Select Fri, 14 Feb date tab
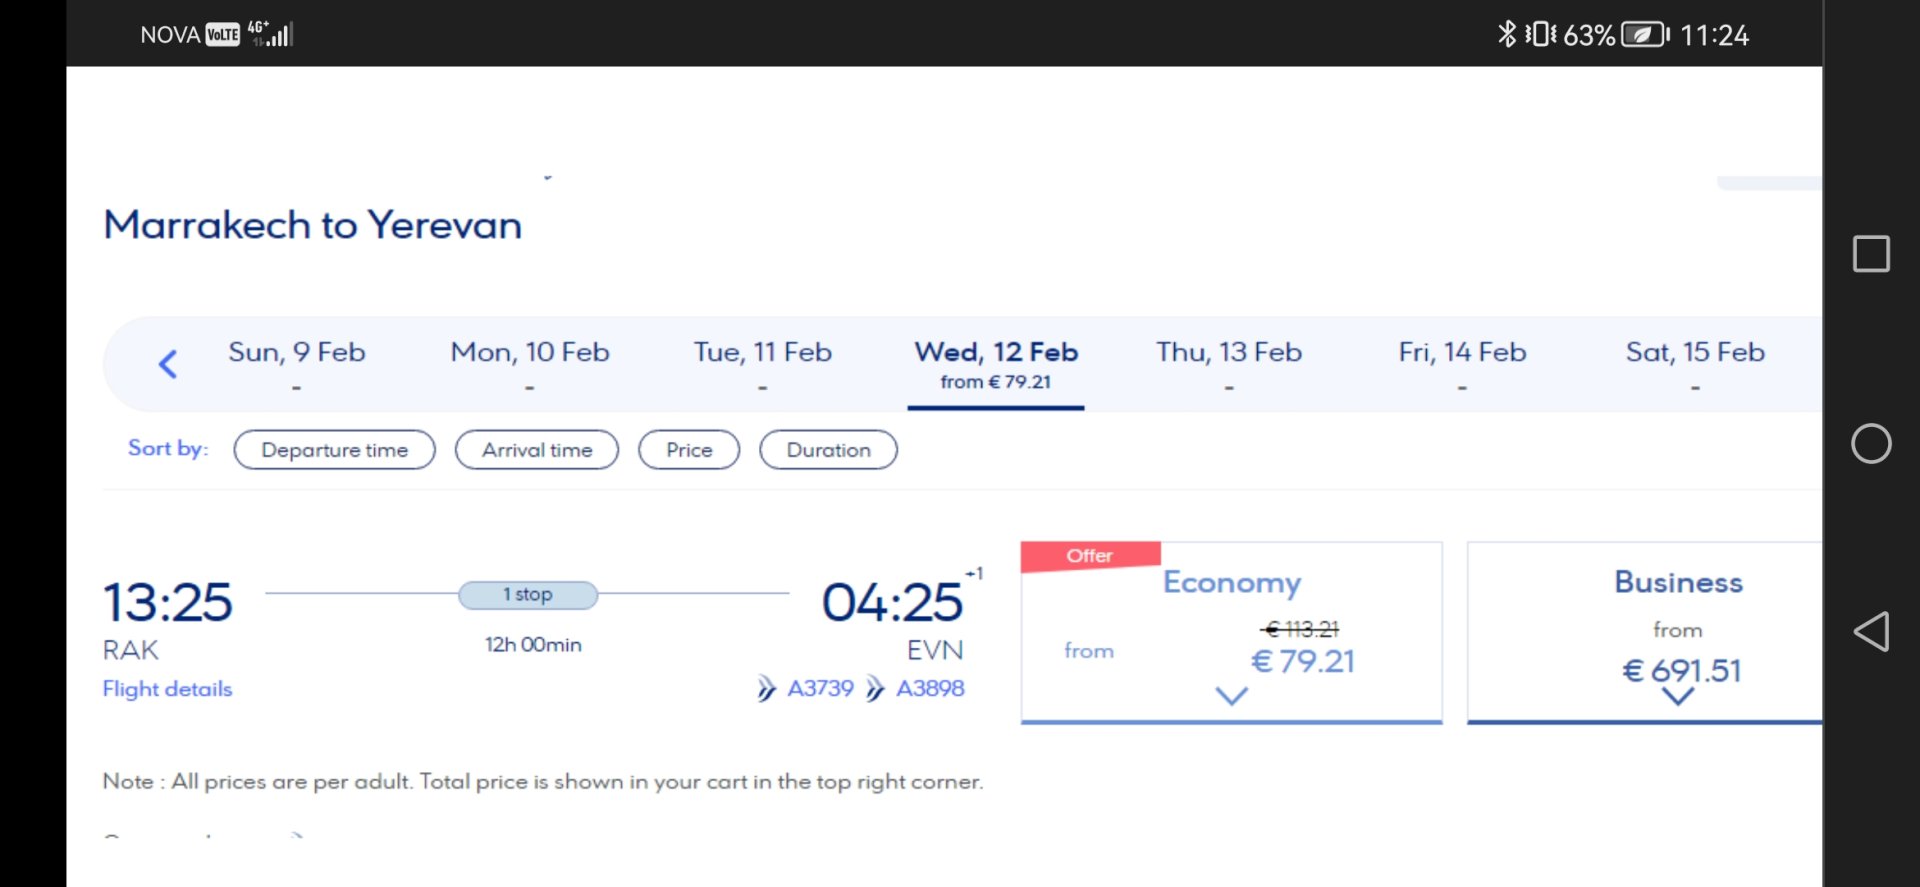 pos(1462,364)
